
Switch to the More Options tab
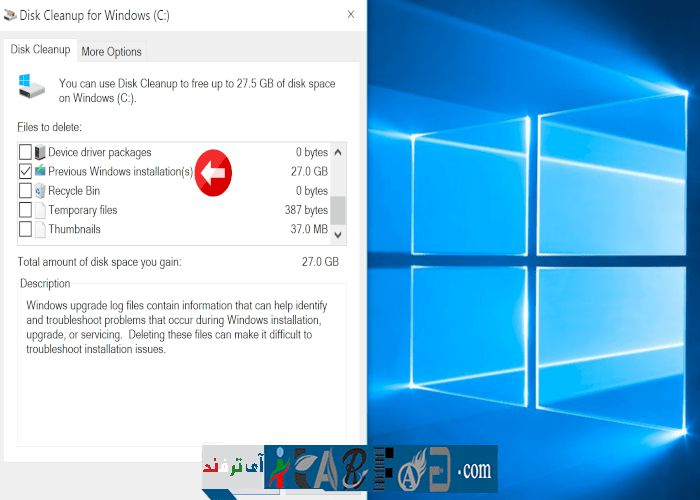[111, 51]
